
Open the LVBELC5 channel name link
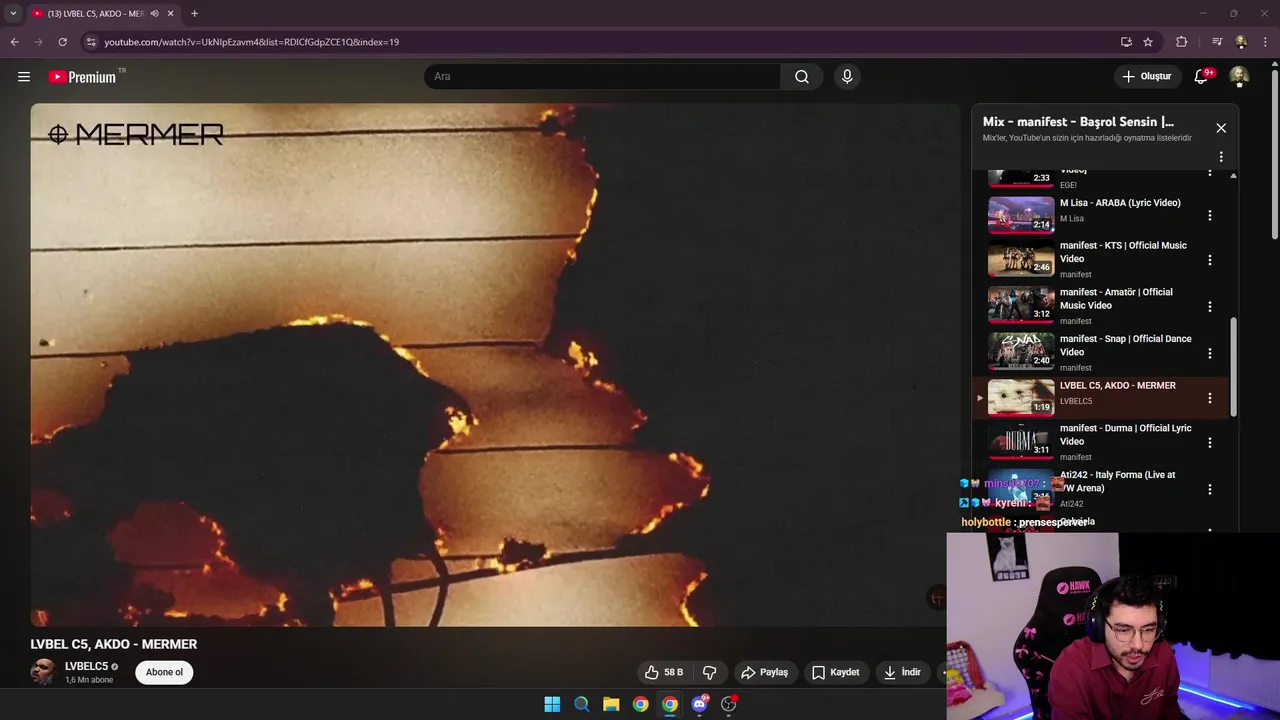[86, 666]
